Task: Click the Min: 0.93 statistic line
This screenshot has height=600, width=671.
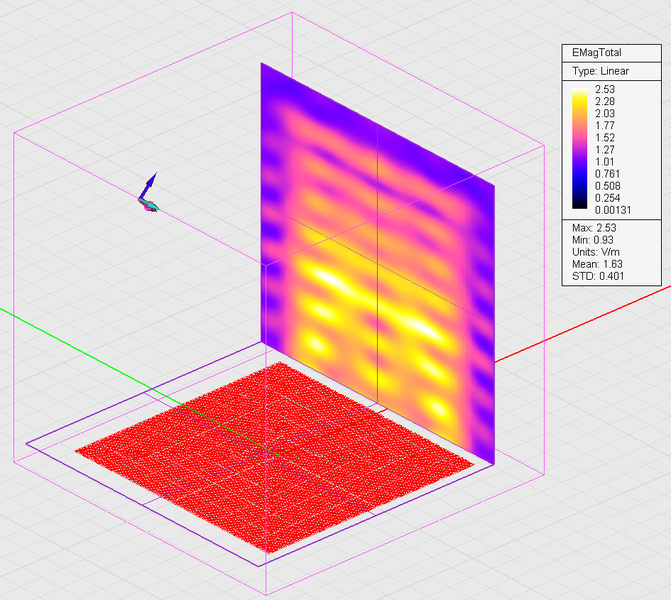Action: (598, 241)
